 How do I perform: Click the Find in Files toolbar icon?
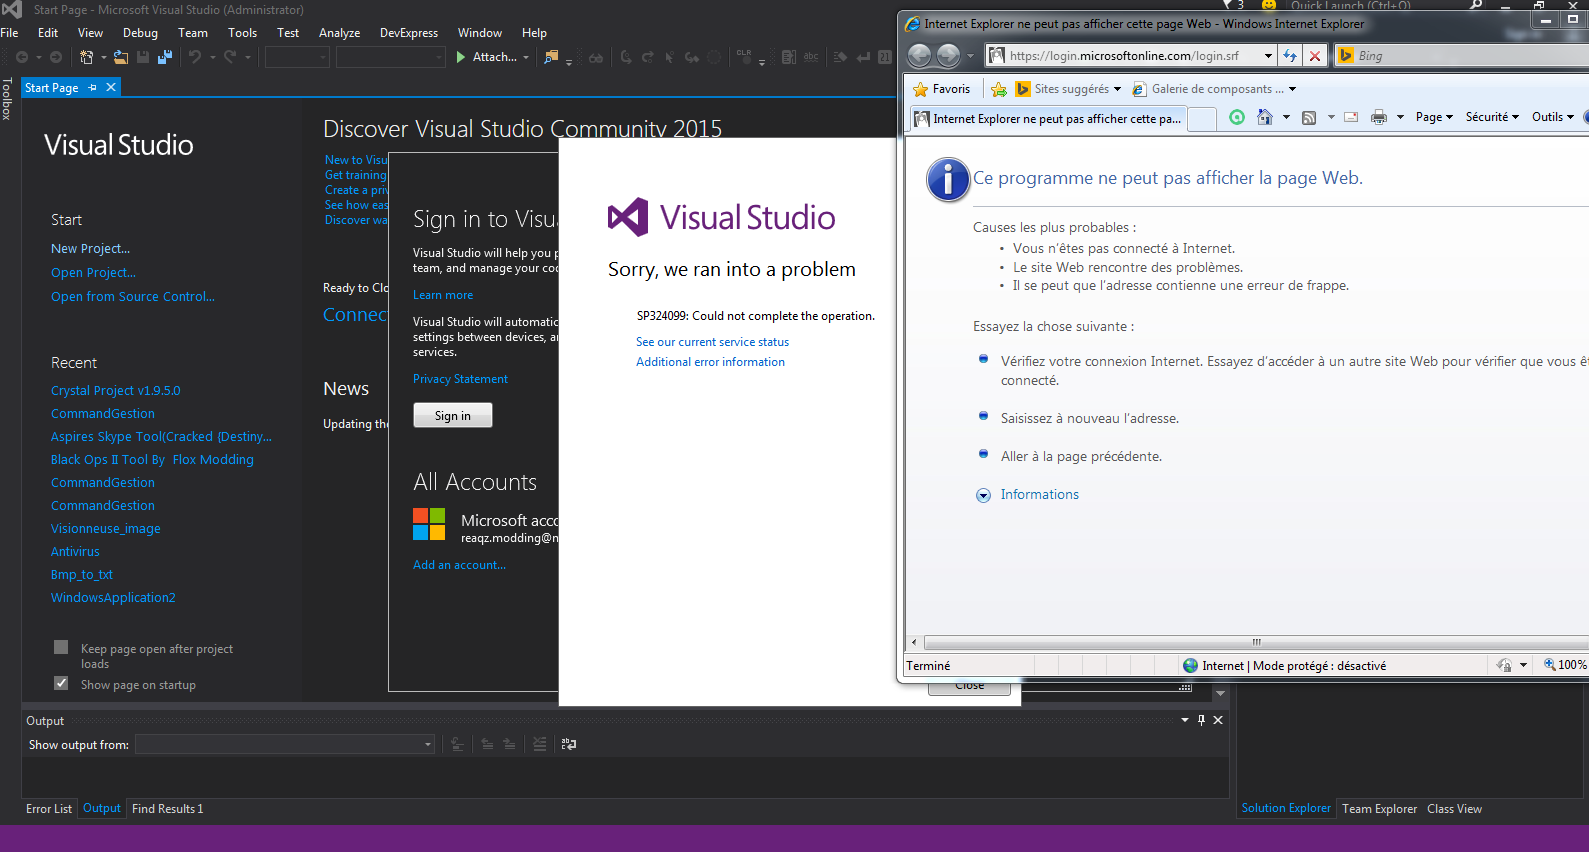click(x=551, y=57)
